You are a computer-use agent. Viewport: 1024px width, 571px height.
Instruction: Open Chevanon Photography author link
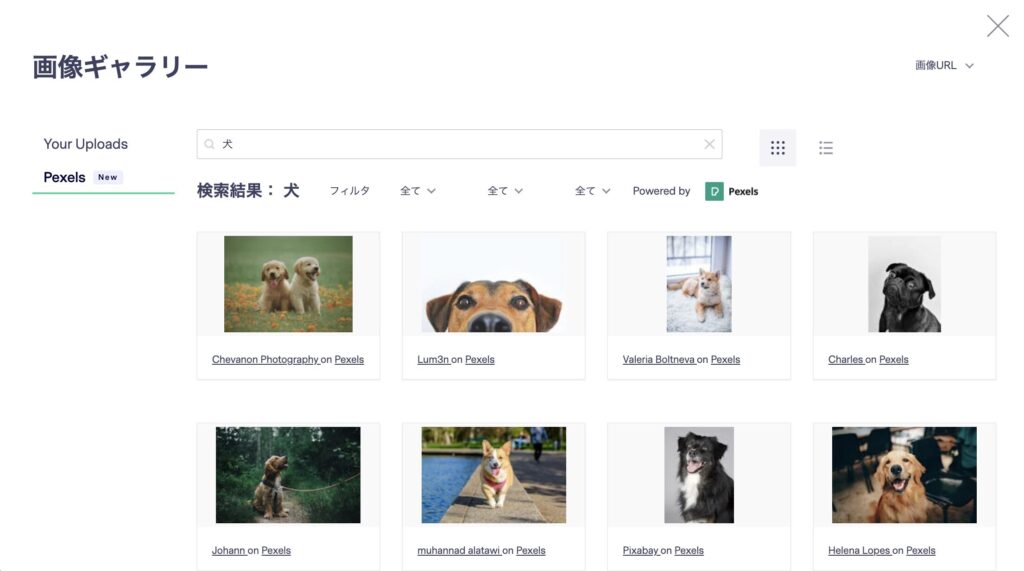pos(265,360)
